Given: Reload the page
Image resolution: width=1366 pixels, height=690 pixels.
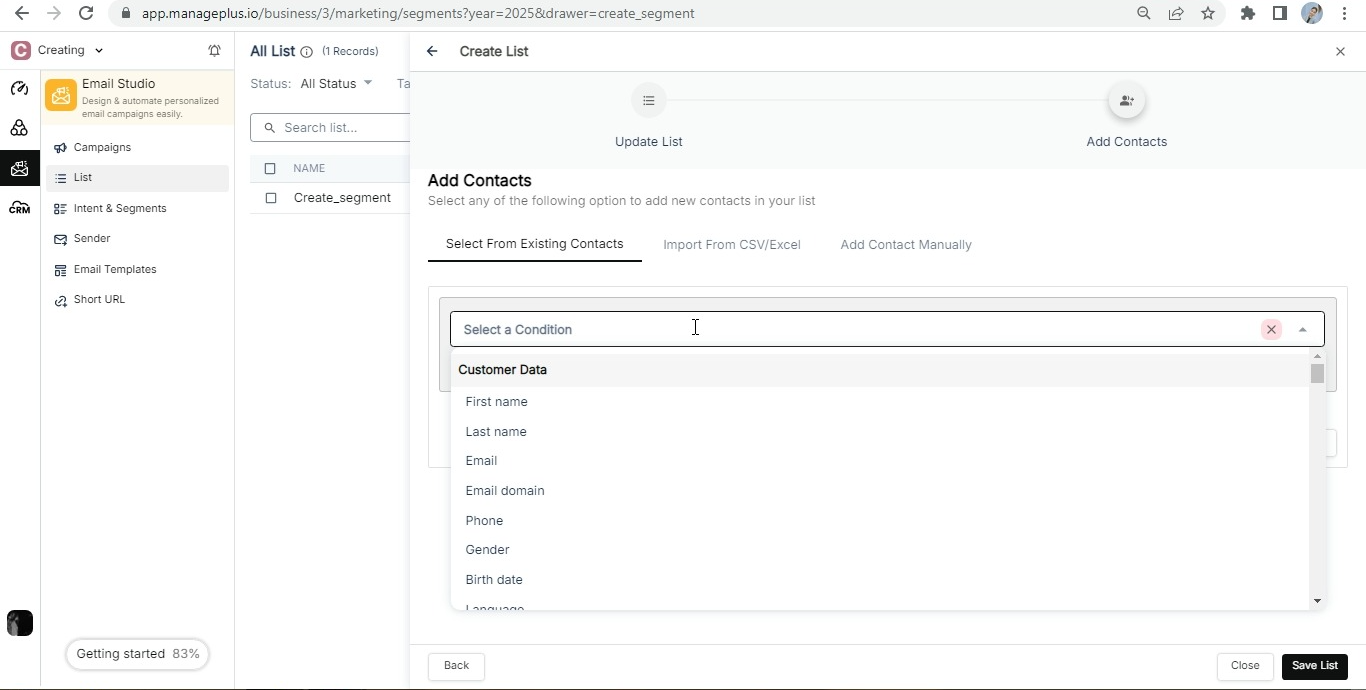Looking at the screenshot, I should (86, 14).
